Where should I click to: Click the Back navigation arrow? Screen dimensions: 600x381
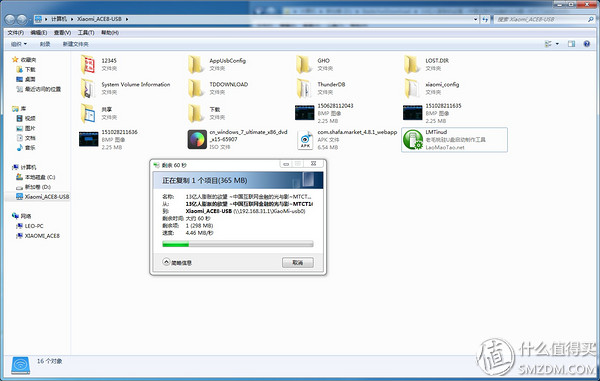point(10,19)
